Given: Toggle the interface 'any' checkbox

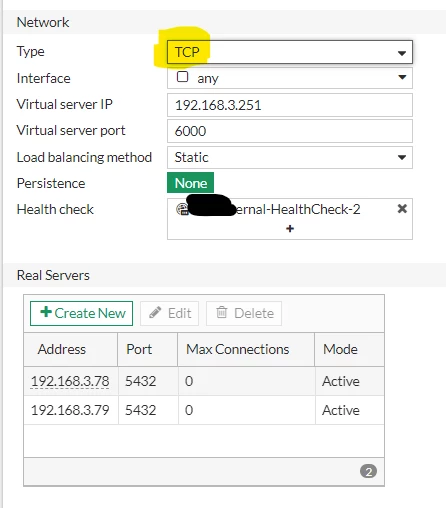Looking at the screenshot, I should (182, 77).
